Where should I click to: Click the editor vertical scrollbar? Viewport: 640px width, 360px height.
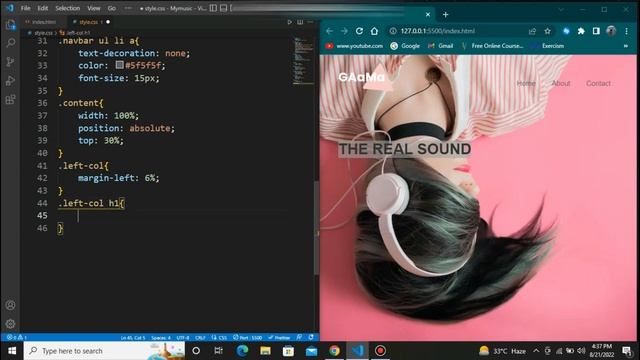tap(316, 229)
